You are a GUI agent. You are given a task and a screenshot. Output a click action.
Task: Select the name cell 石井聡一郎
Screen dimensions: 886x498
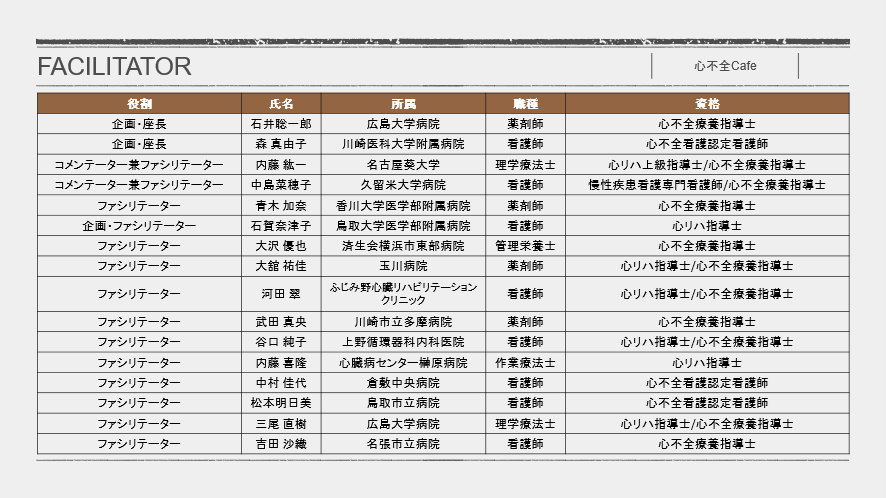281,125
